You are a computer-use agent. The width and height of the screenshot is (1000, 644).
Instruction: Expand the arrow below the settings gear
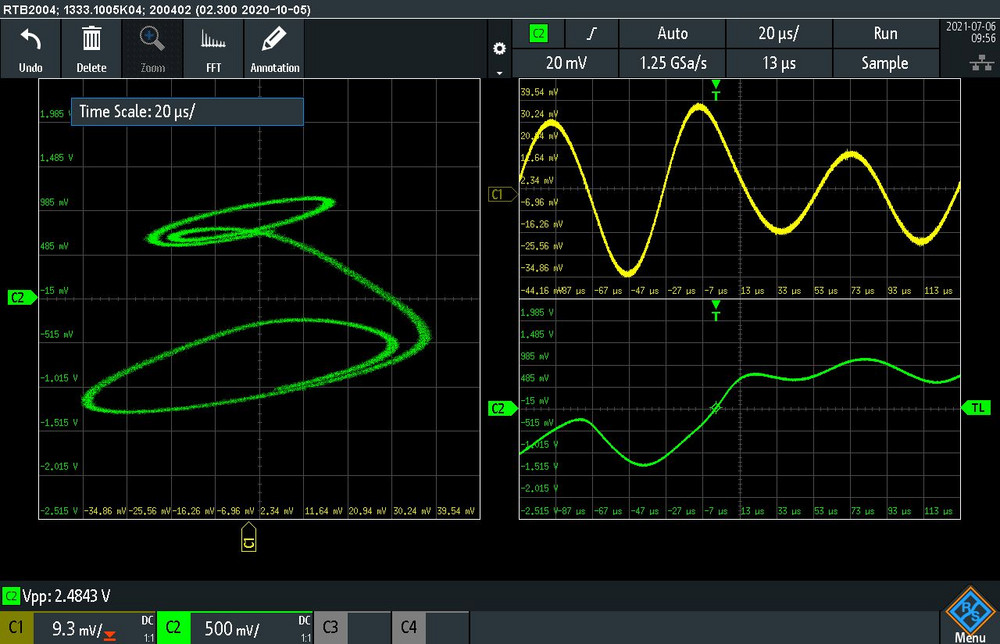pyautogui.click(x=499, y=73)
